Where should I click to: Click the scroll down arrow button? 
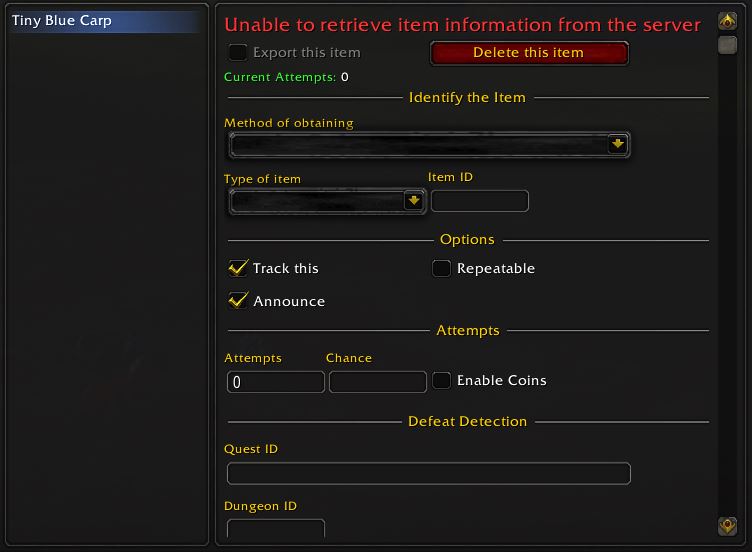[x=728, y=526]
